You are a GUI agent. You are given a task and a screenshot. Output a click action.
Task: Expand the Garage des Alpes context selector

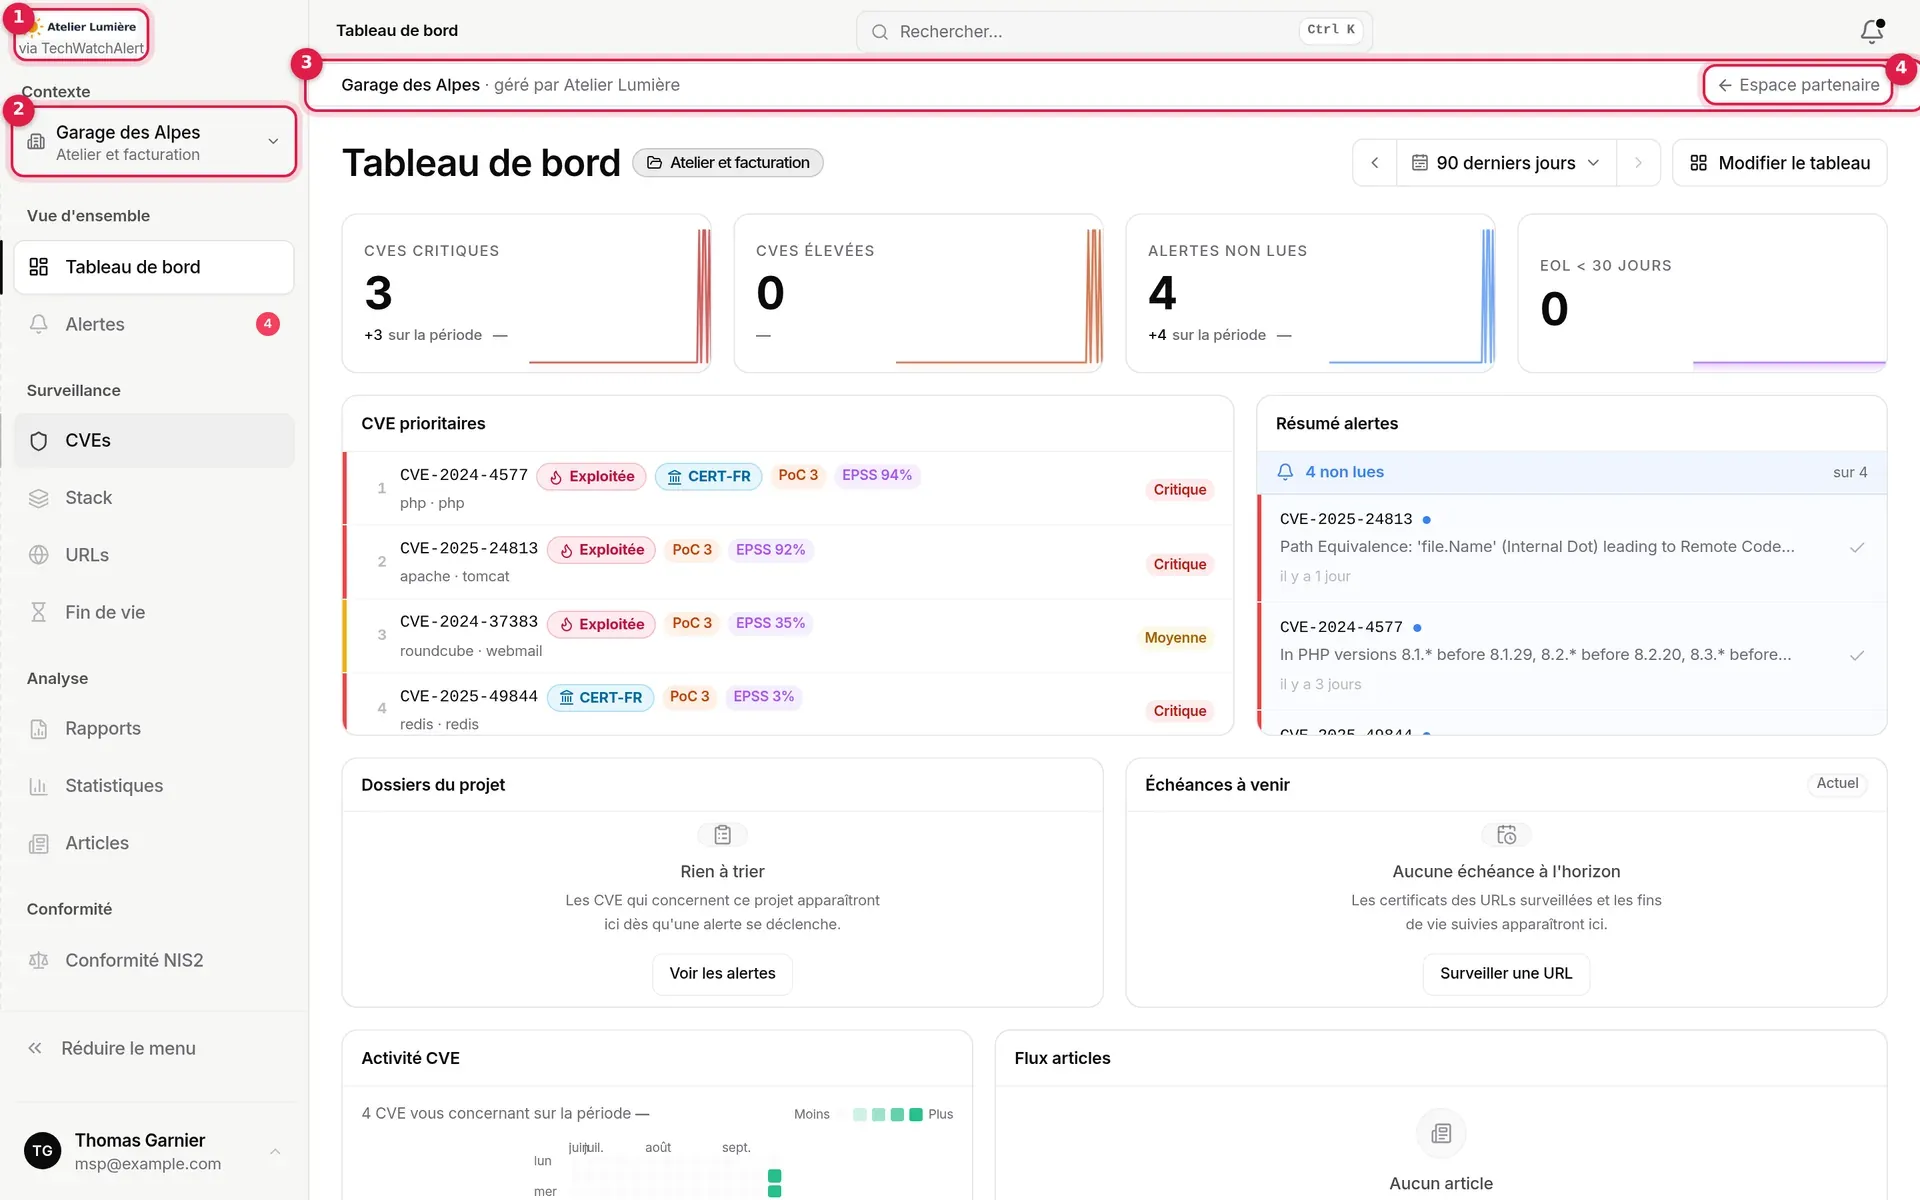(154, 142)
